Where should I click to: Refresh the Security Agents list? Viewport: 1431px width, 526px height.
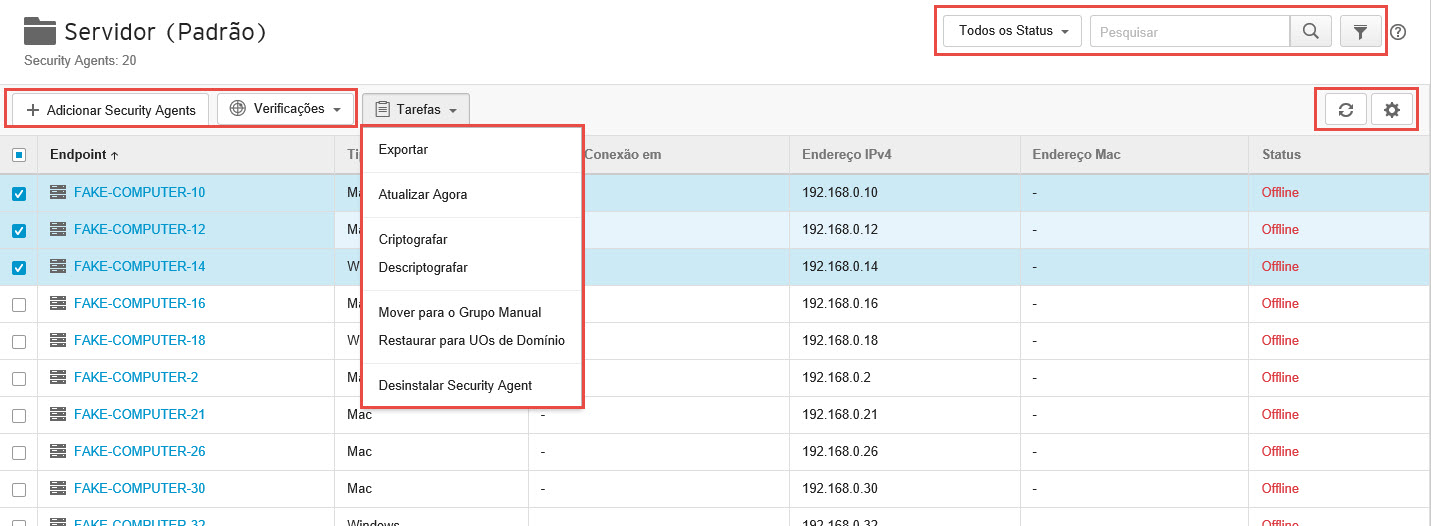(1345, 110)
